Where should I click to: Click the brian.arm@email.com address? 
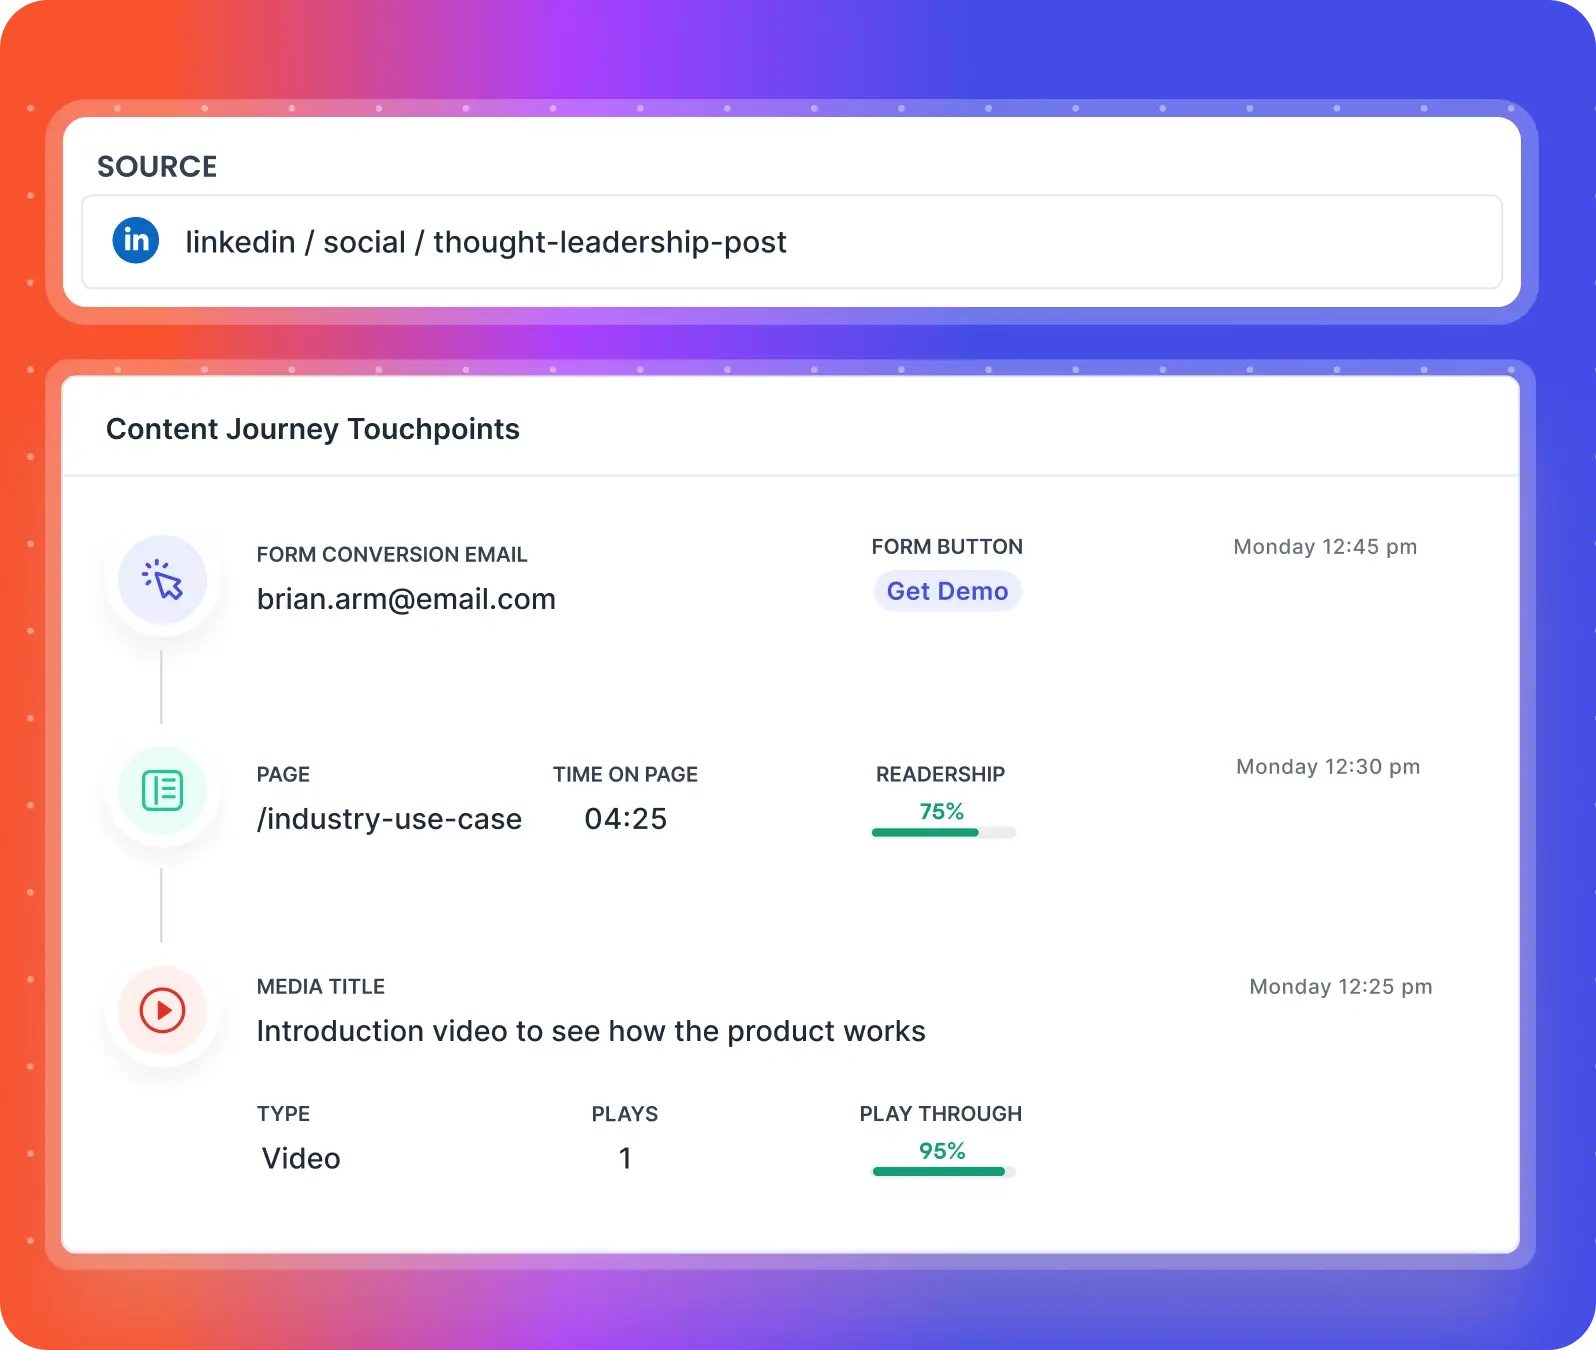click(x=406, y=599)
